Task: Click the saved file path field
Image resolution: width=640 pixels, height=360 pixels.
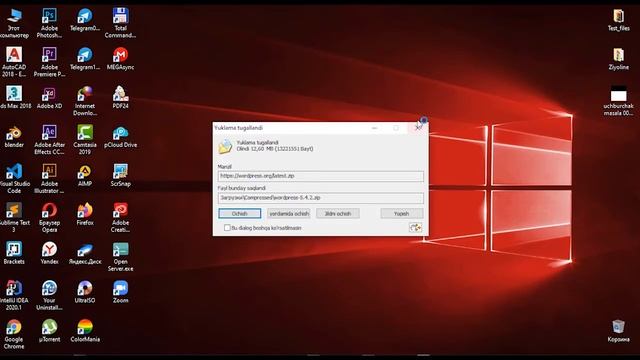Action: pos(321,198)
